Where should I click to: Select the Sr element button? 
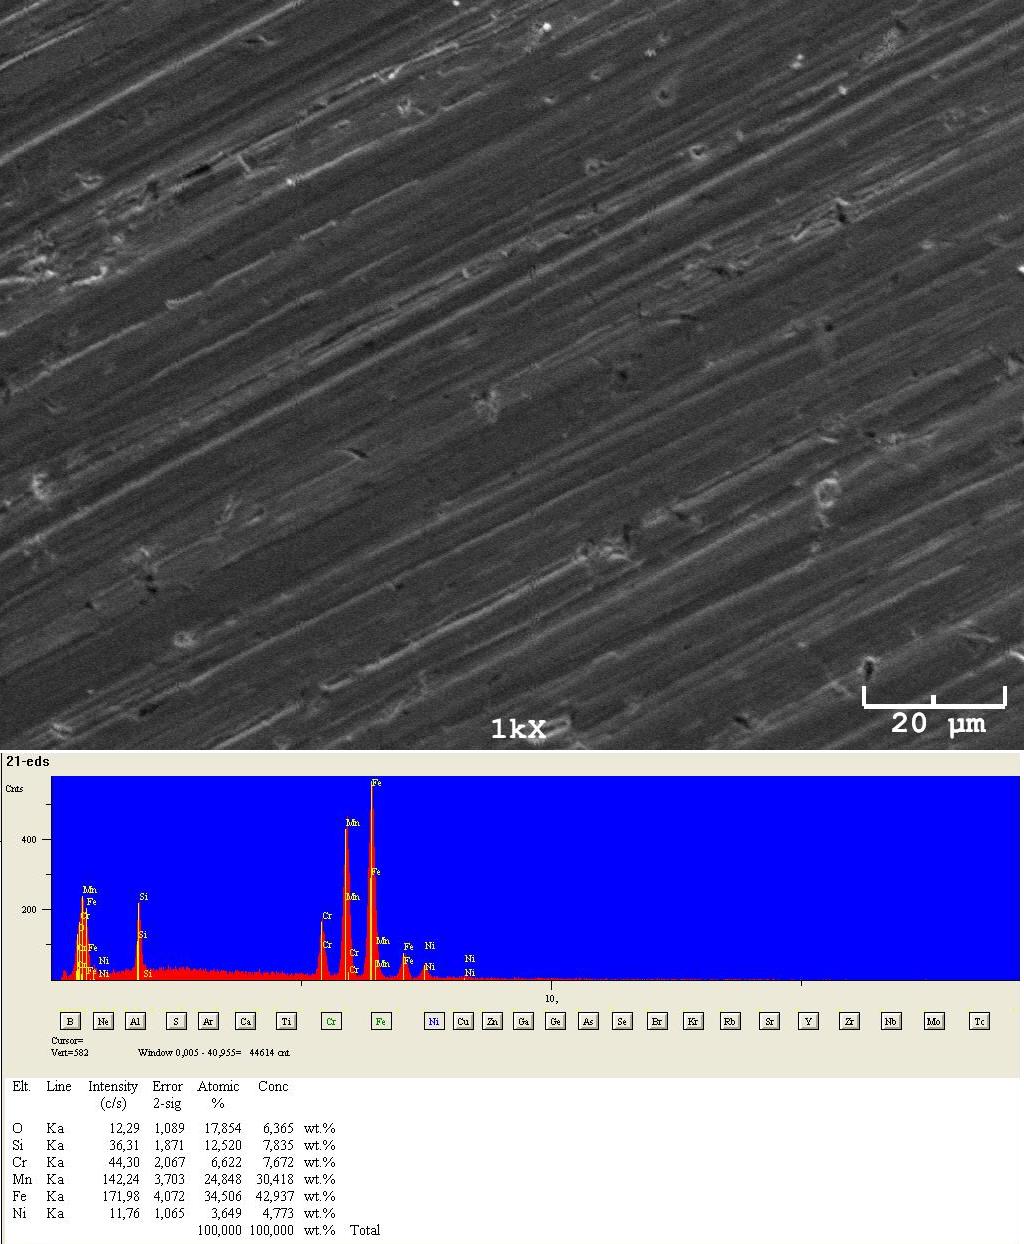pyautogui.click(x=769, y=1021)
